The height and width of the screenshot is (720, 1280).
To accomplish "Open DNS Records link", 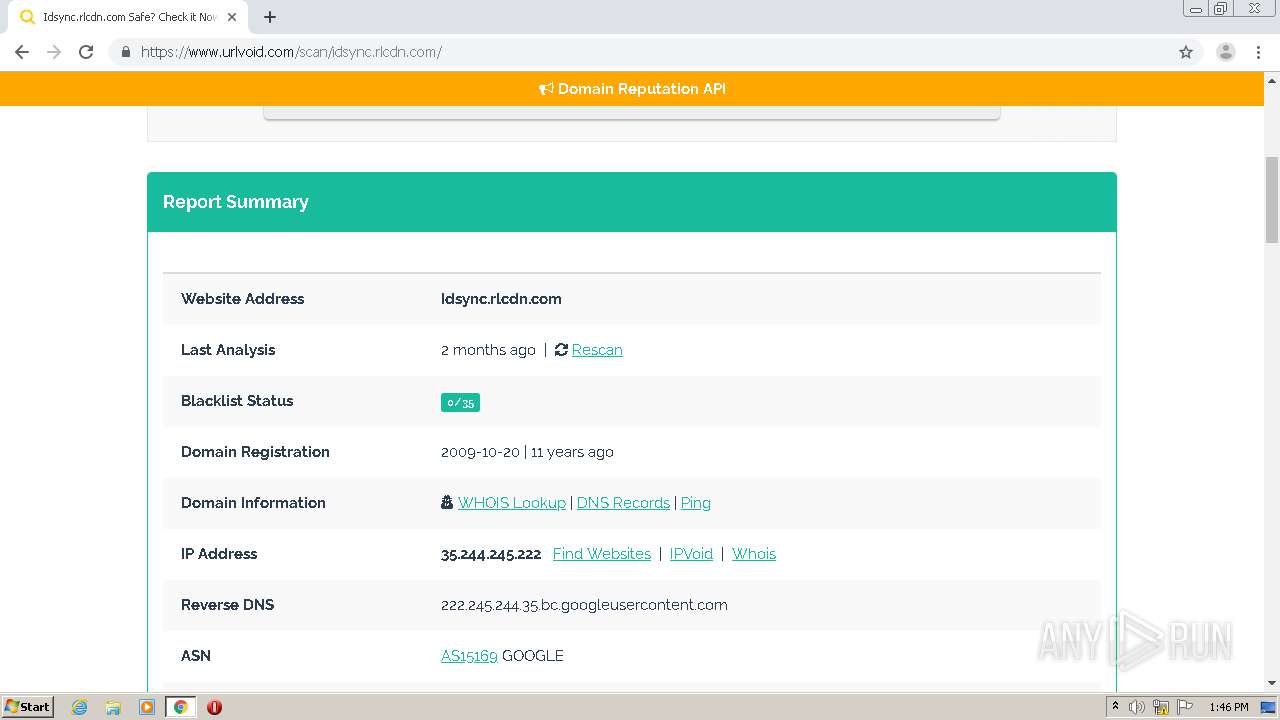I will (x=623, y=503).
